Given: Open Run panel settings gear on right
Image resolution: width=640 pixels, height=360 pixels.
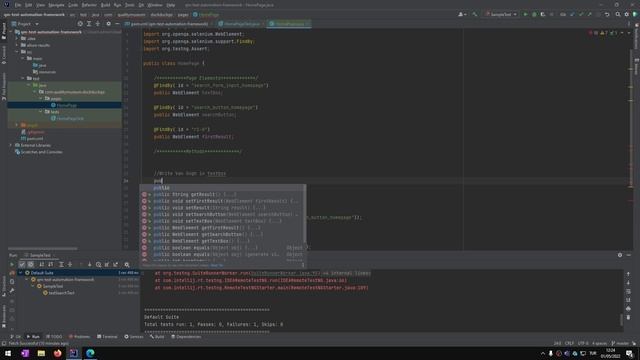Looking at the screenshot, I should point(620,255).
